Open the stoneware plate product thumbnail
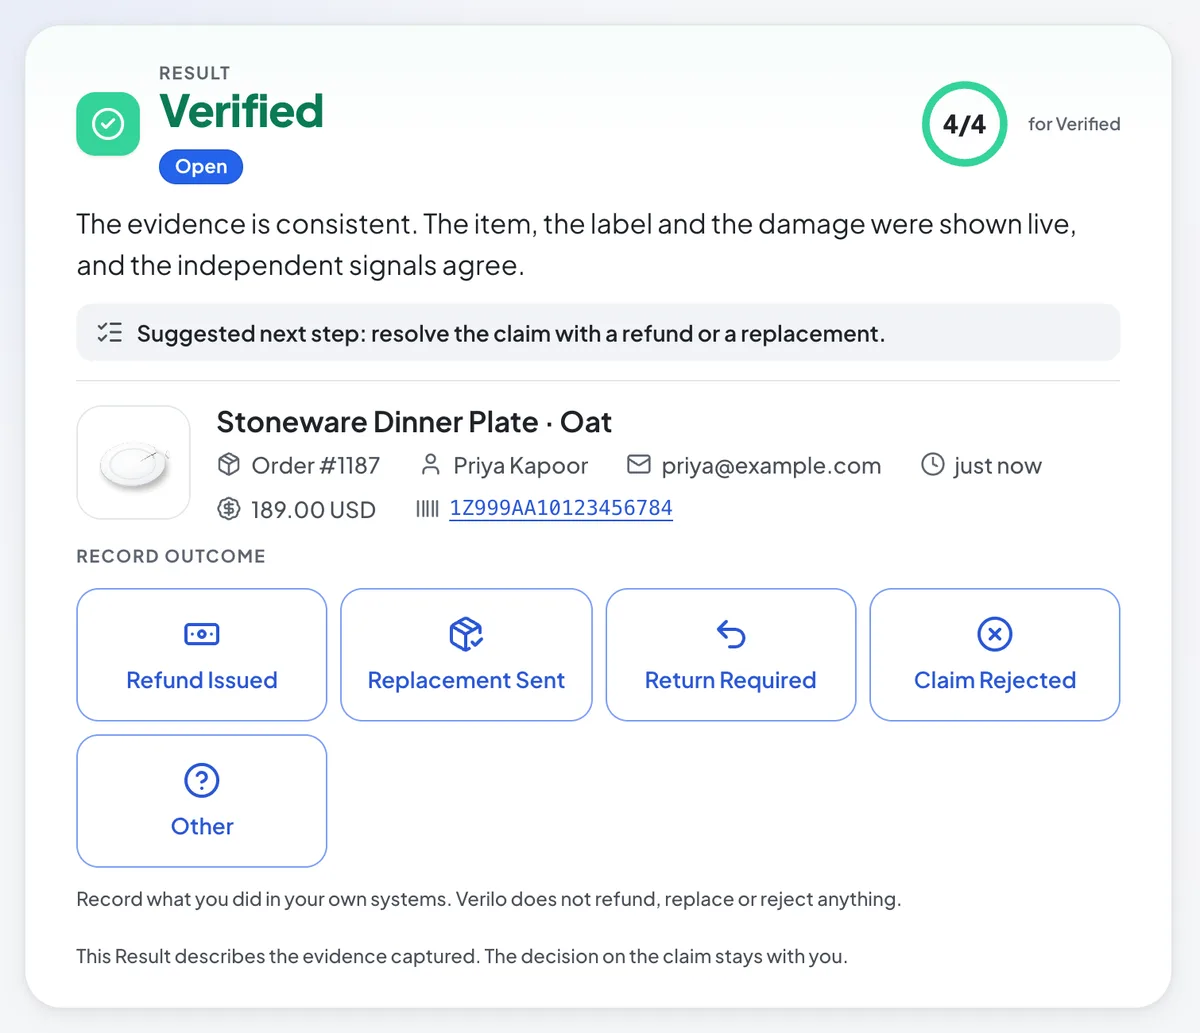 coord(134,462)
